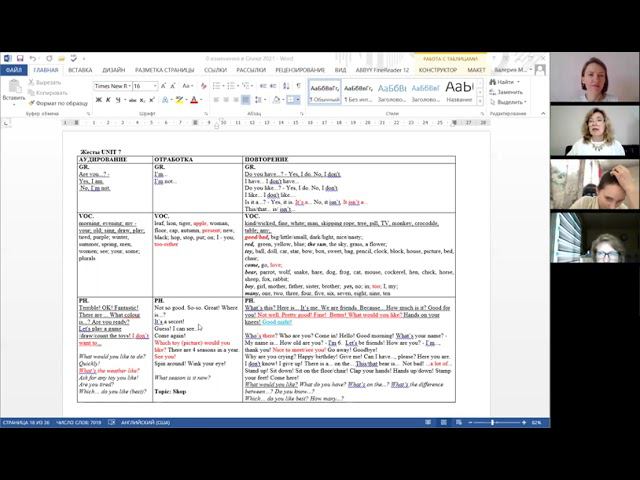Toggle Align Left paragraph alignment
The height and width of the screenshot is (480, 640).
[216, 100]
